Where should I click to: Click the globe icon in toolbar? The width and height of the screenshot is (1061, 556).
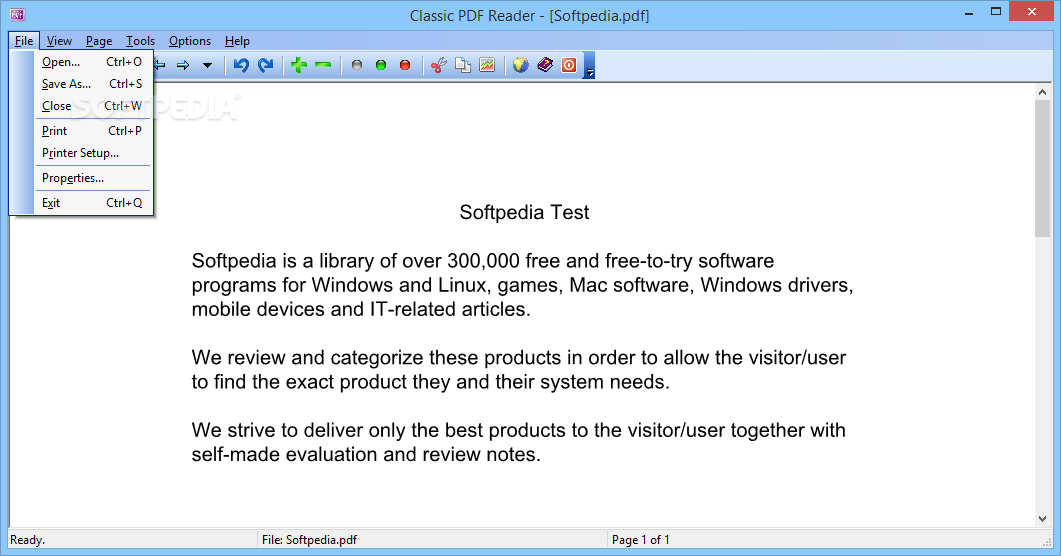pyautogui.click(x=520, y=65)
